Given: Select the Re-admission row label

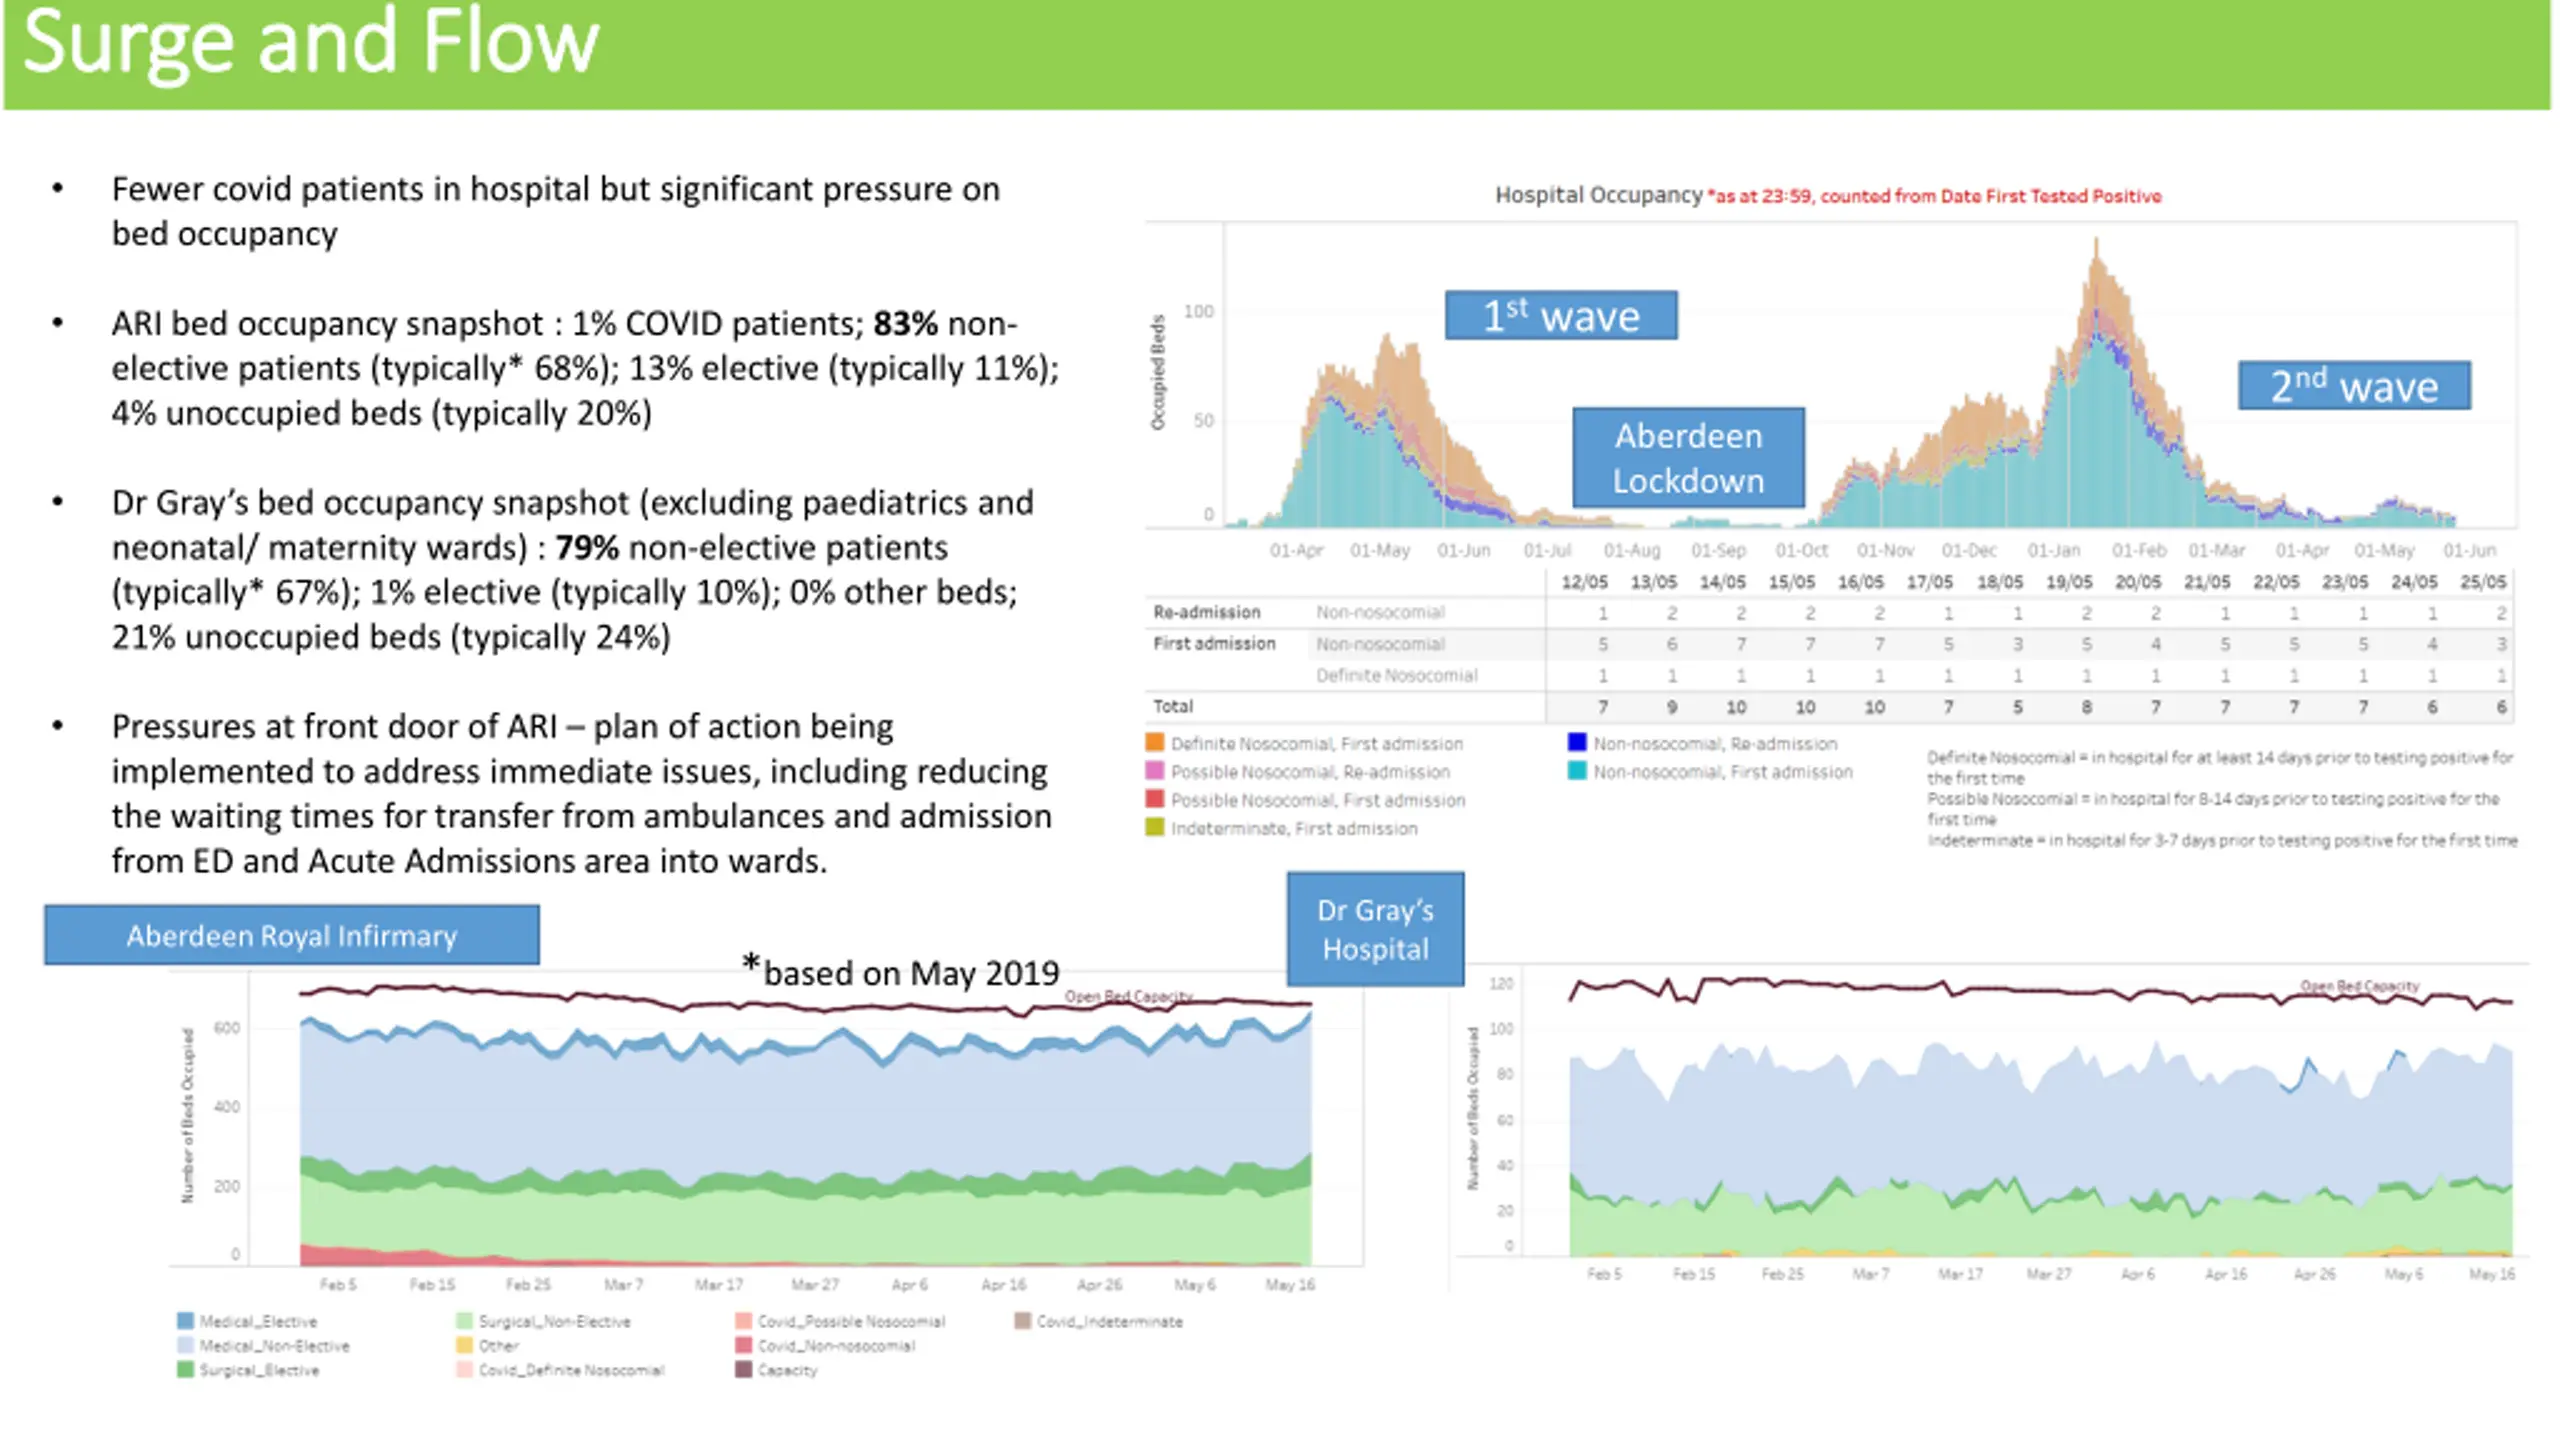Looking at the screenshot, I should click(1206, 612).
